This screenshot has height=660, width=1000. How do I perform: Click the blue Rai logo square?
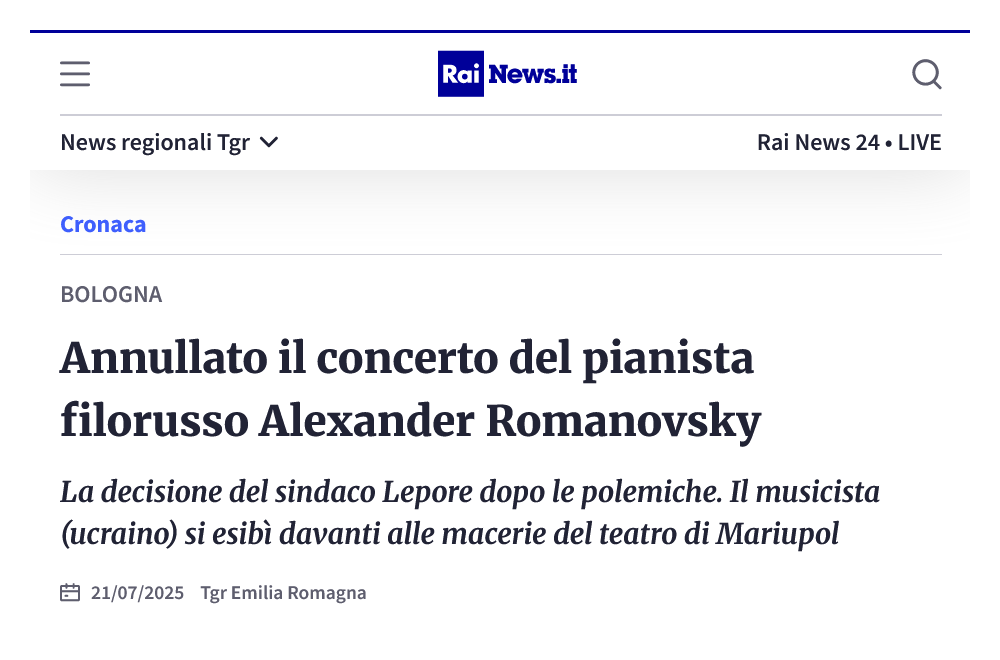click(460, 74)
